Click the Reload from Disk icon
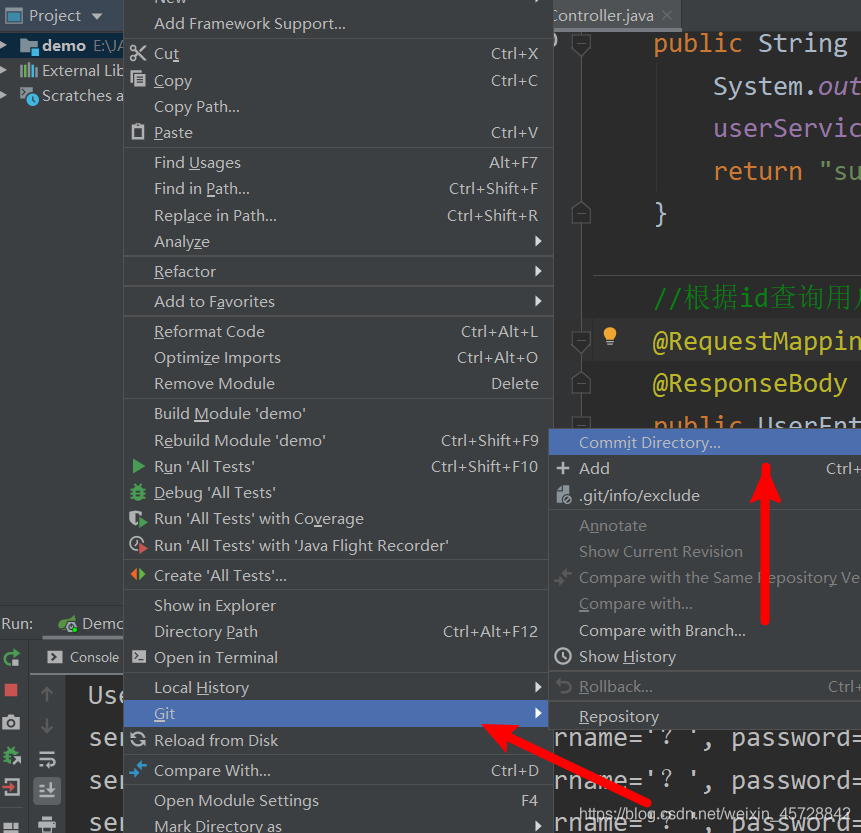The image size is (861, 833). point(138,740)
